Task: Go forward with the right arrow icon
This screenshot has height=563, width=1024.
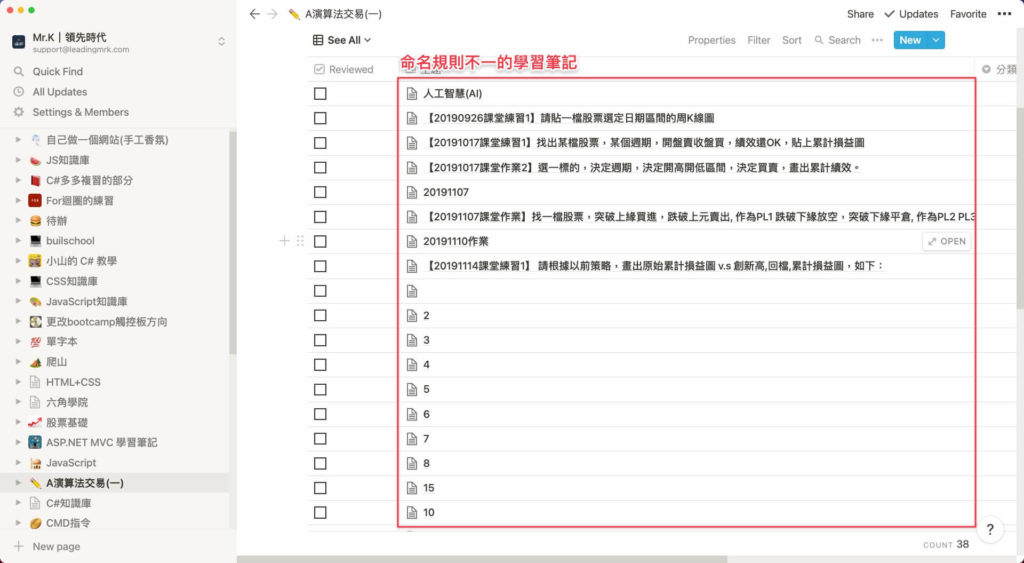Action: click(273, 14)
